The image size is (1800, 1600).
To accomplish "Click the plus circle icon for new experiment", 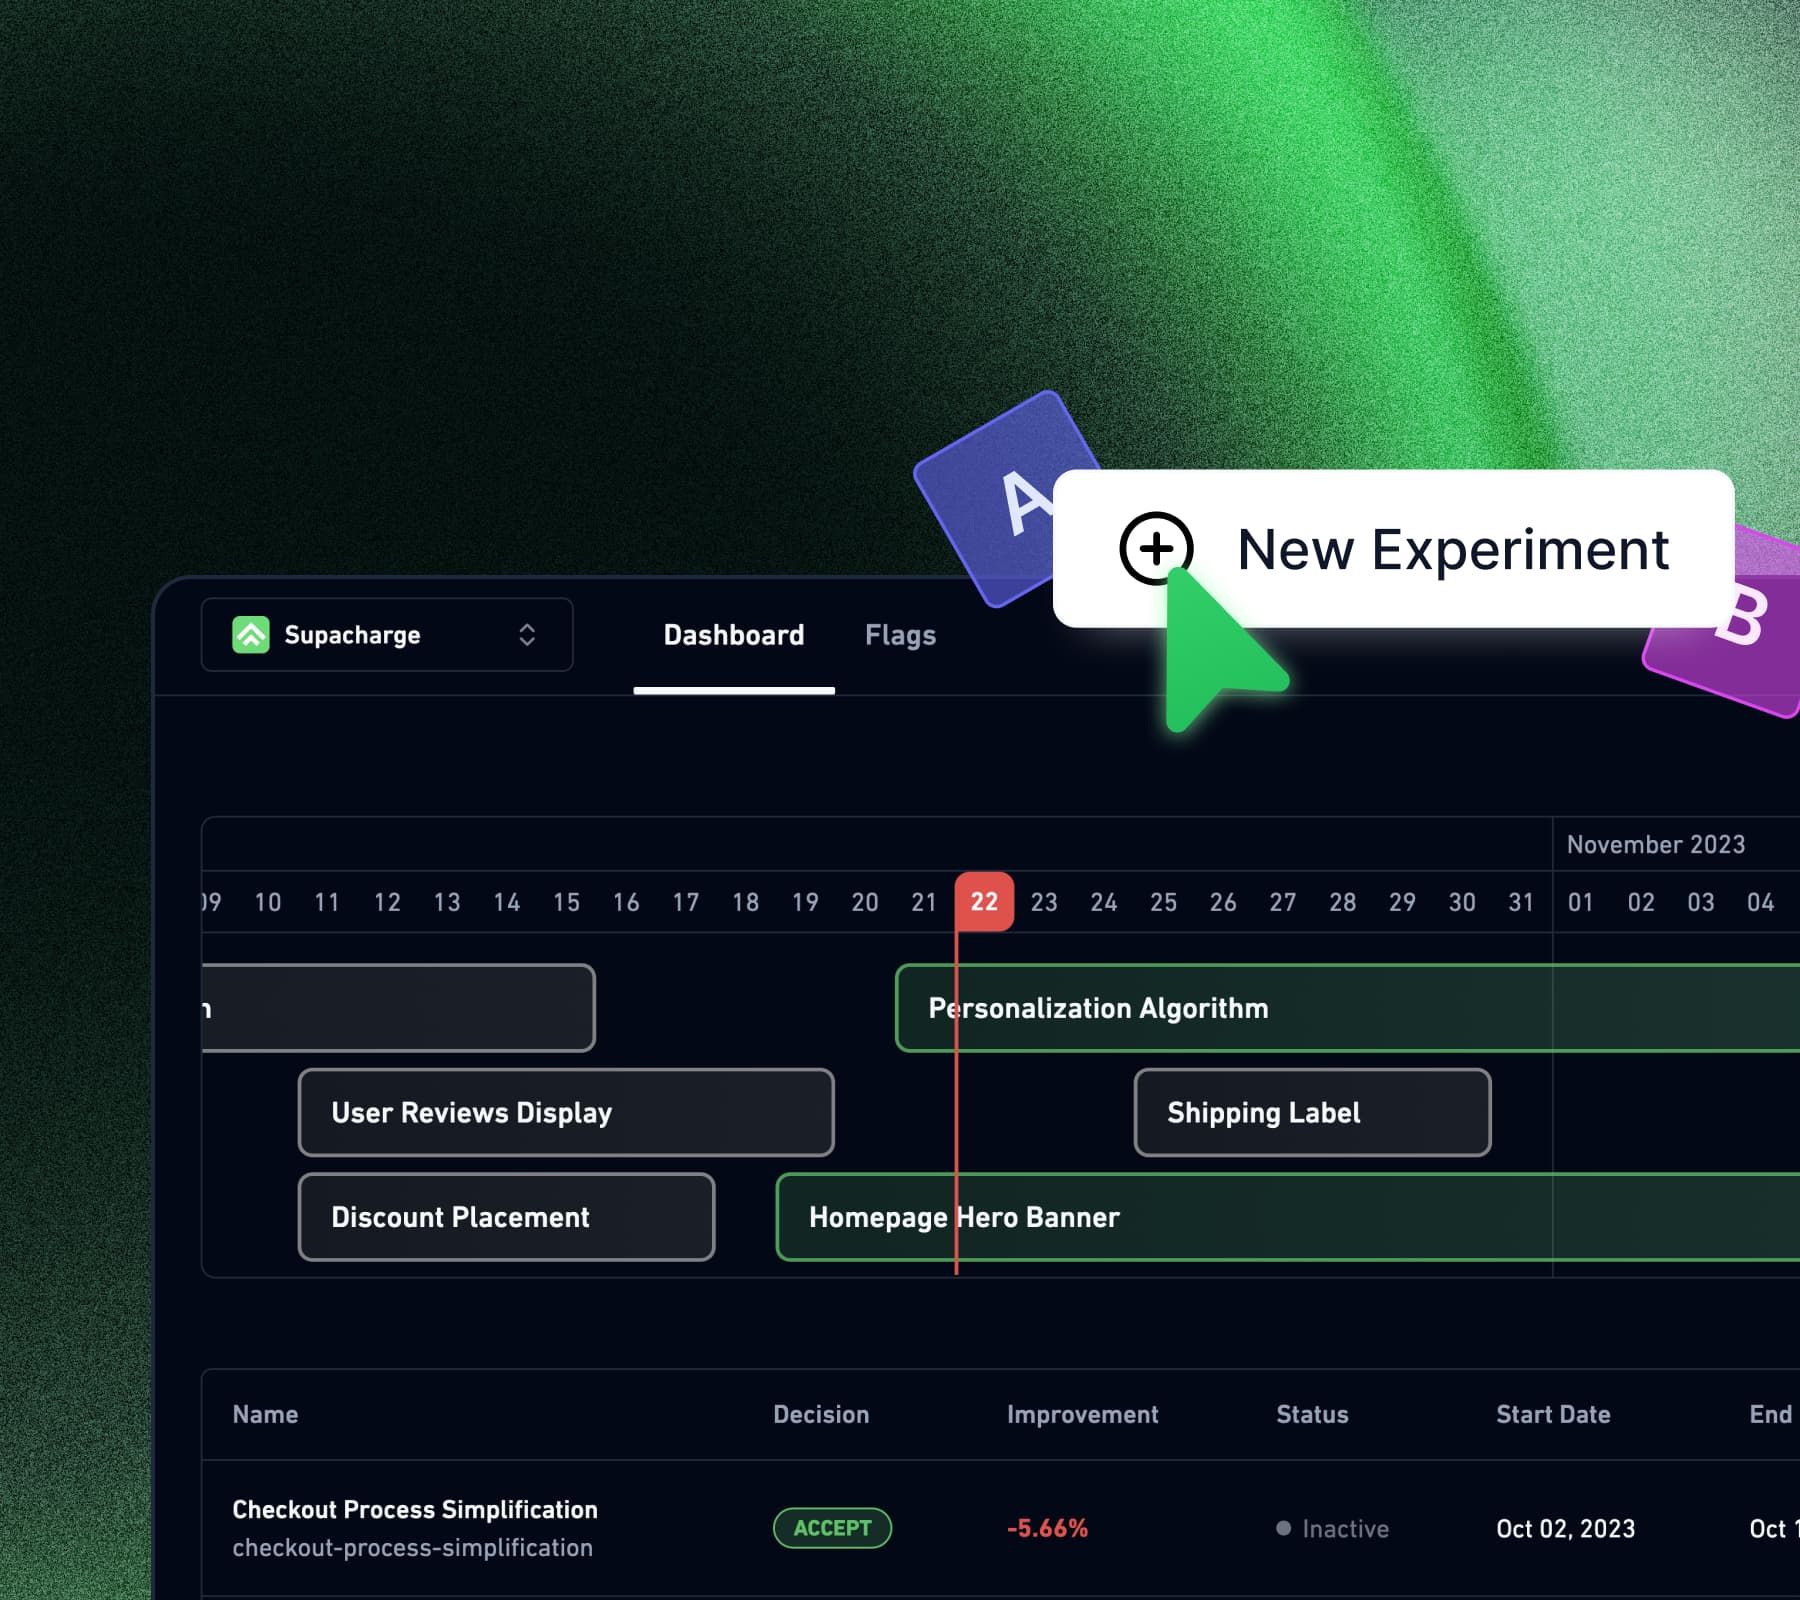I will pyautogui.click(x=1156, y=548).
